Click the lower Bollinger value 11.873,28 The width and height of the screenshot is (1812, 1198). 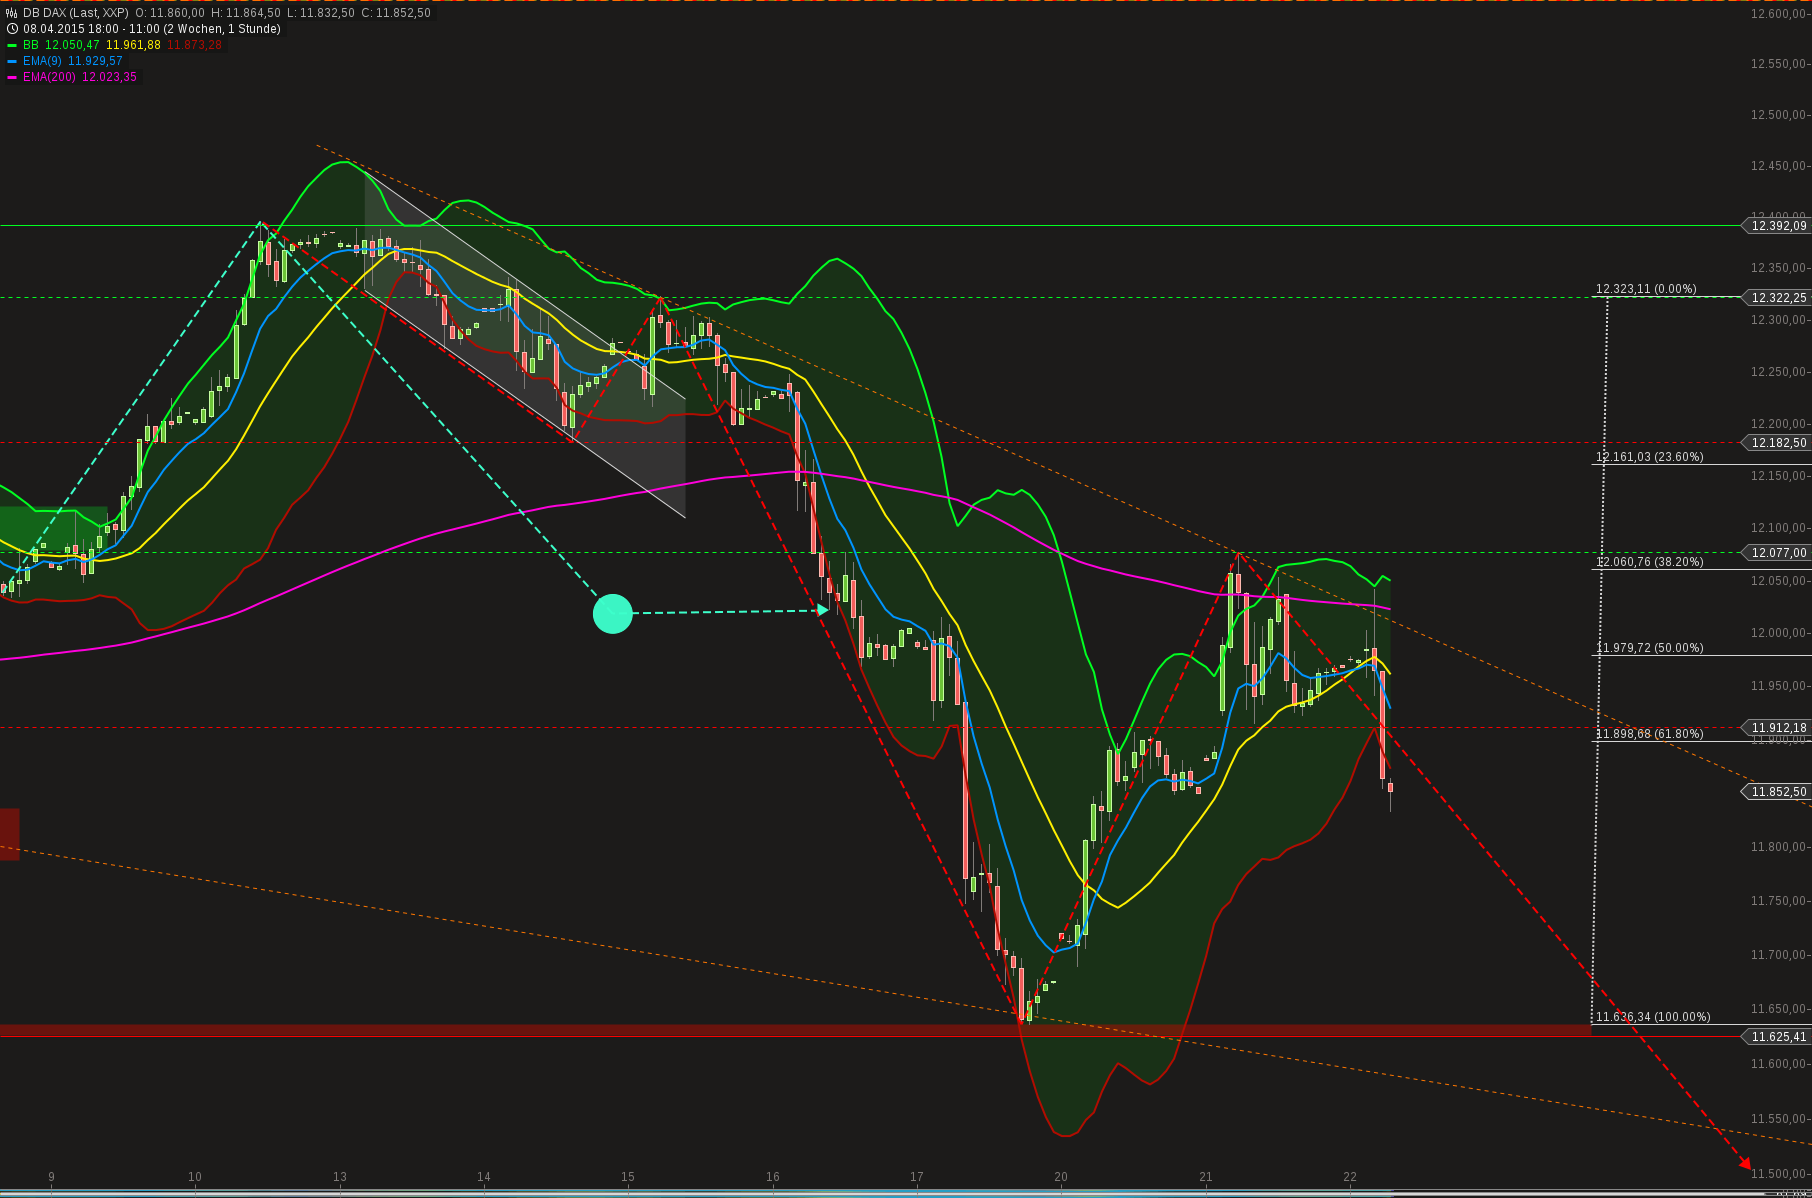click(195, 45)
